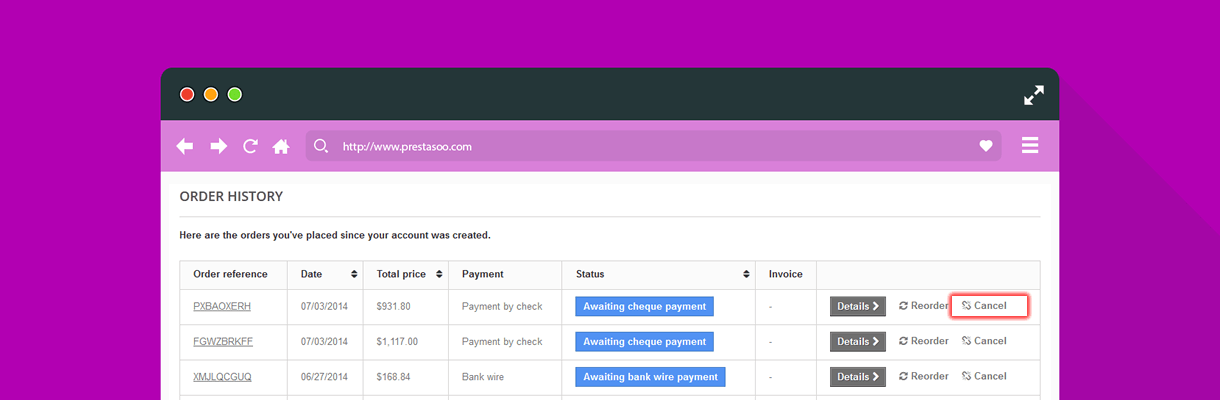Click the Invoice column header
Image resolution: width=1220 pixels, height=400 pixels.
(x=786, y=274)
